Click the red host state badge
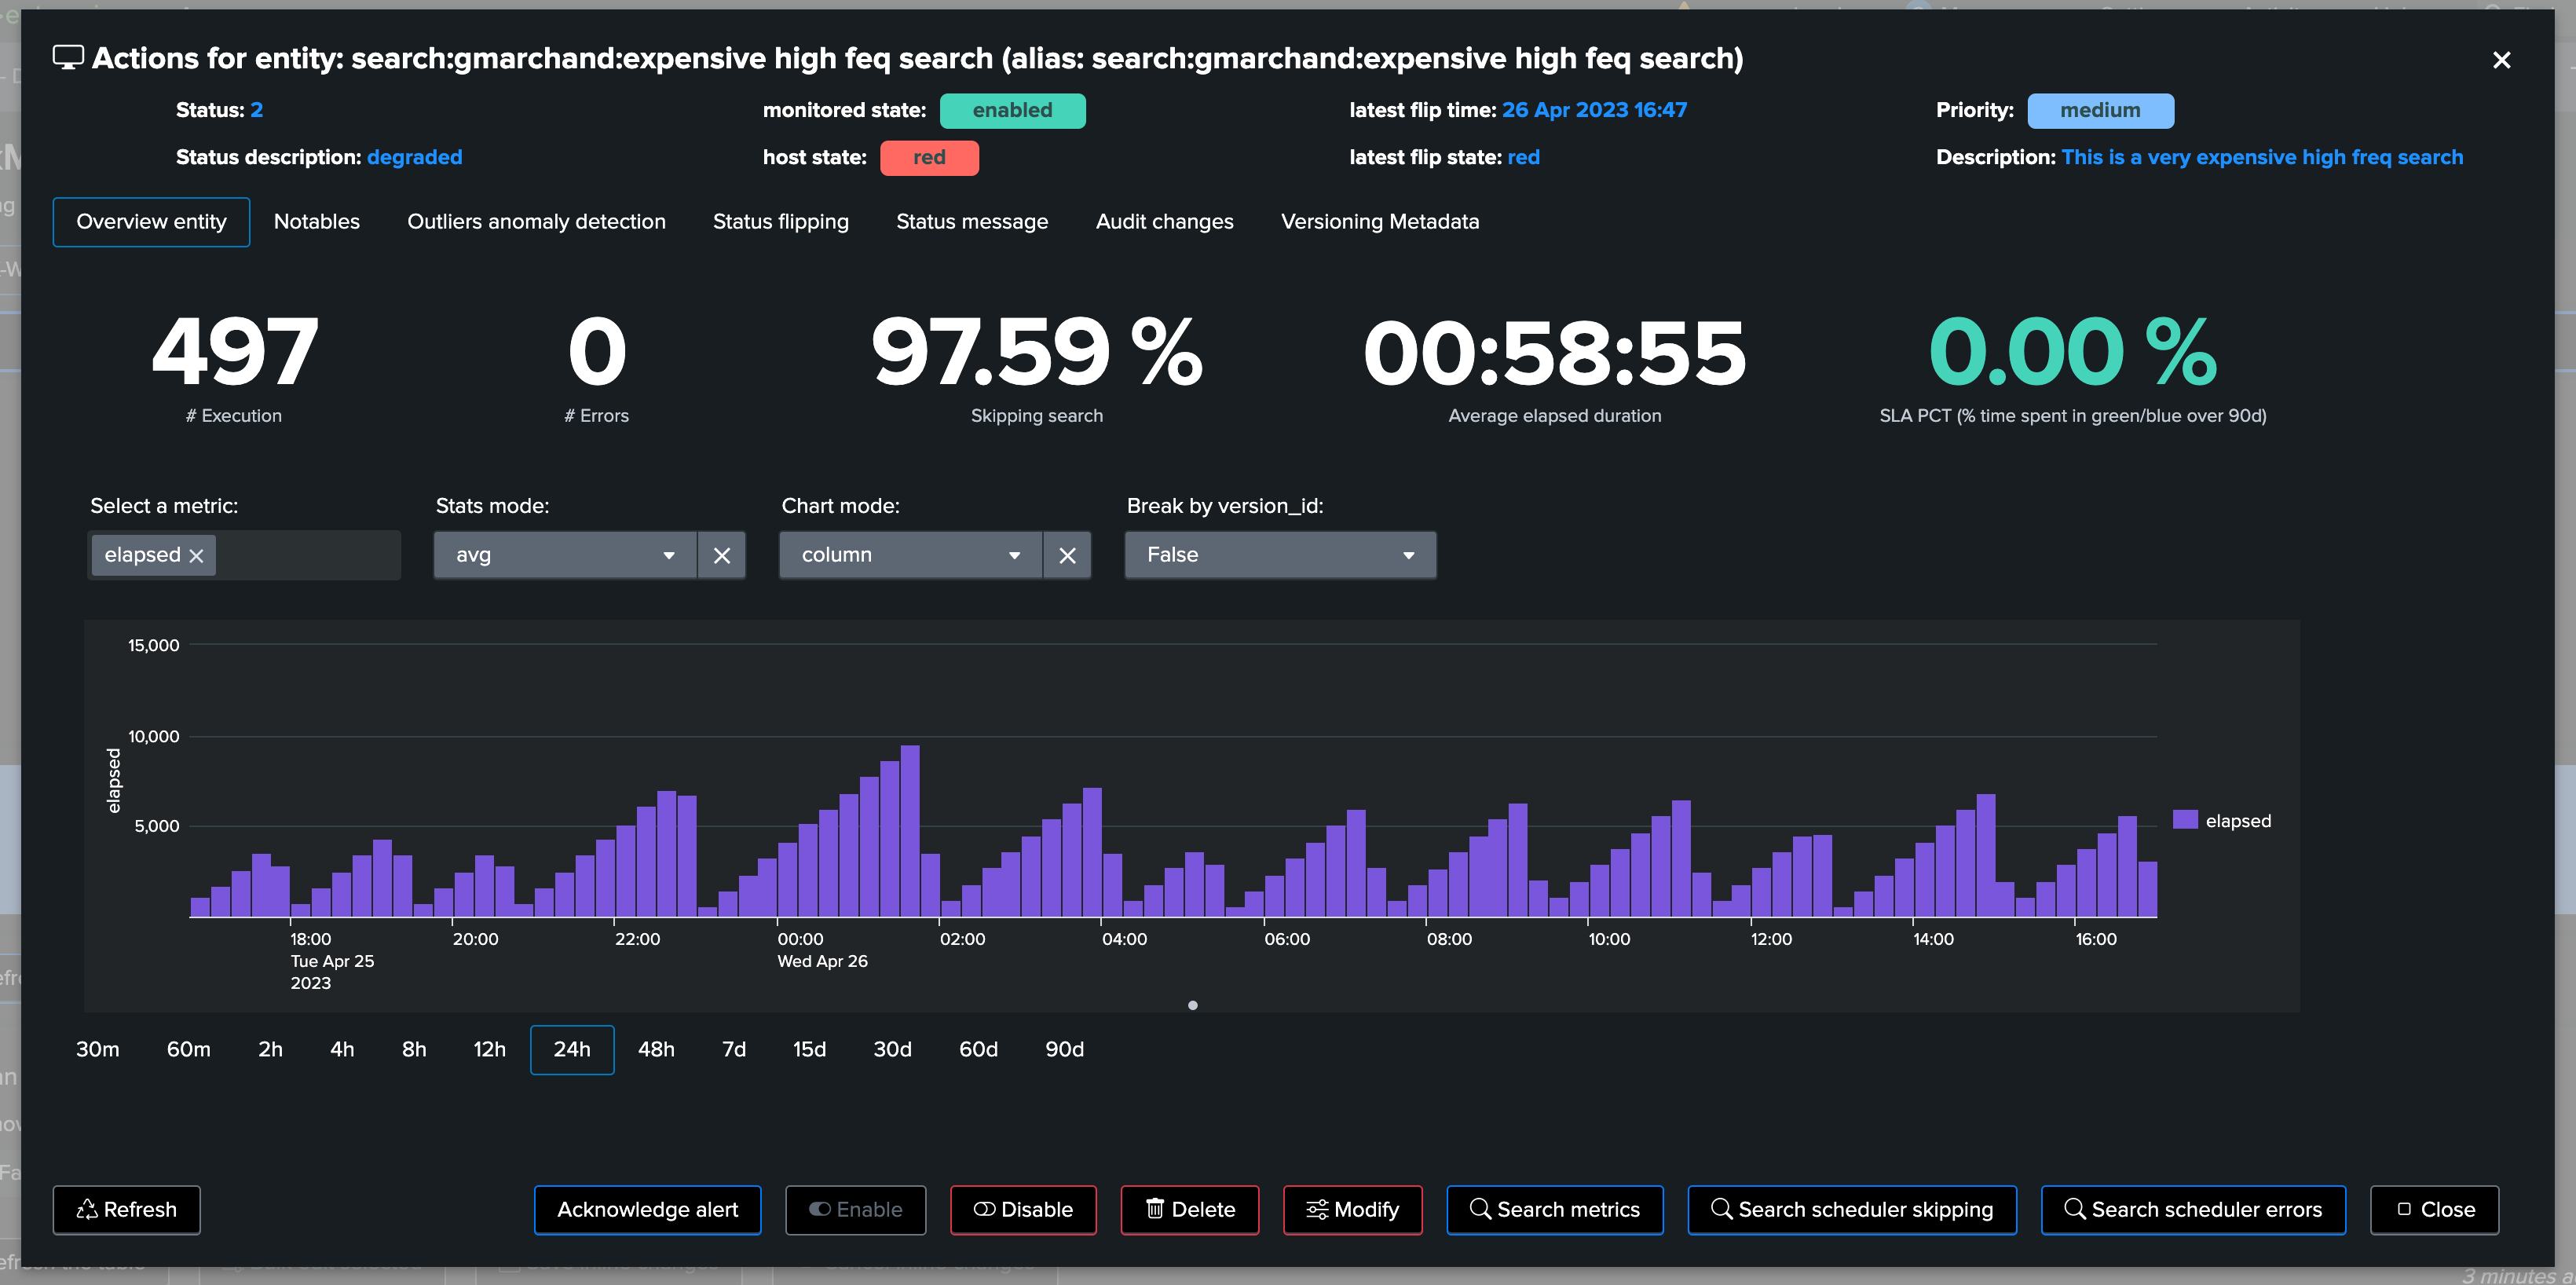The image size is (2576, 1285). click(929, 158)
